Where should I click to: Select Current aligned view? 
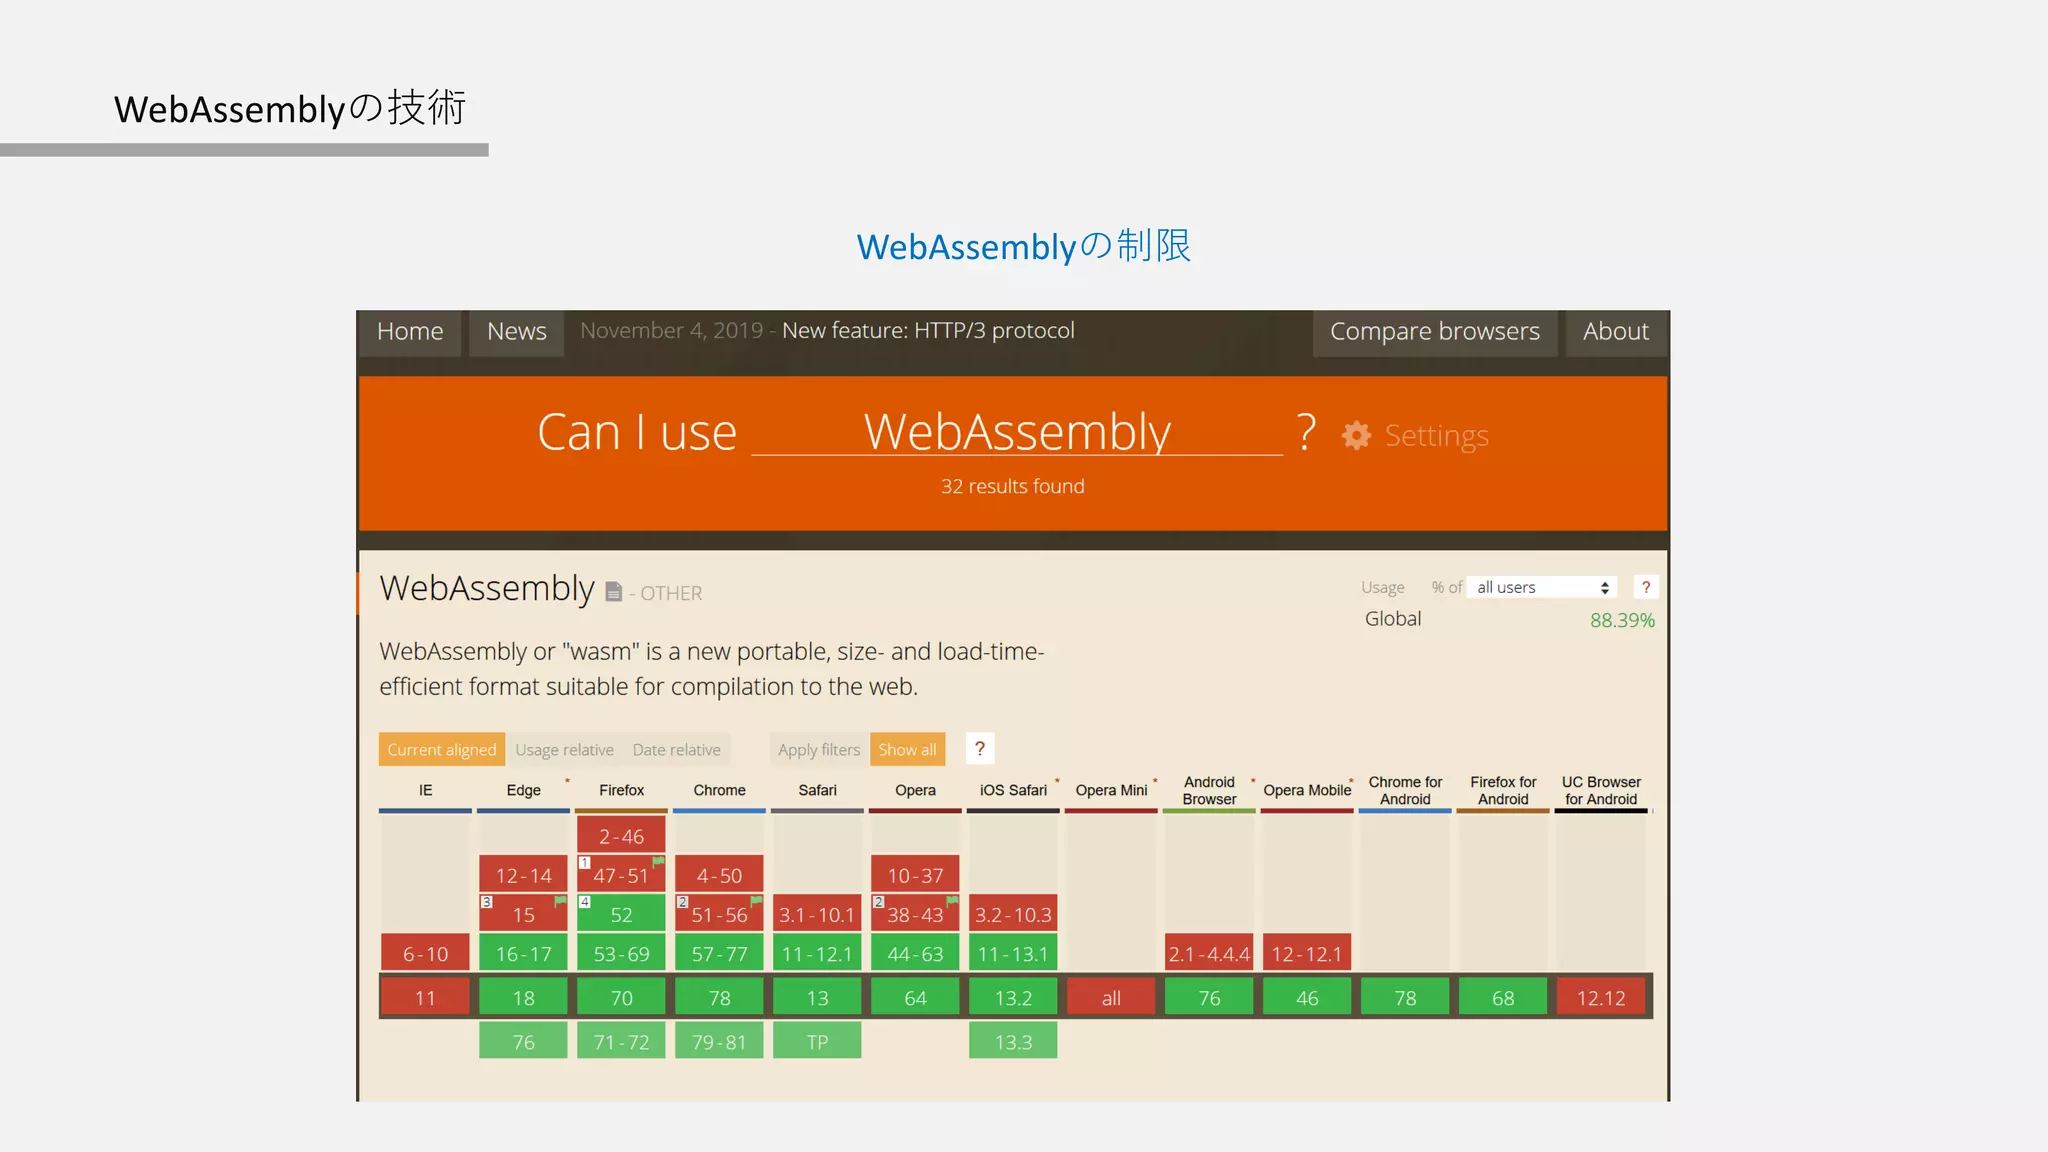click(x=442, y=749)
